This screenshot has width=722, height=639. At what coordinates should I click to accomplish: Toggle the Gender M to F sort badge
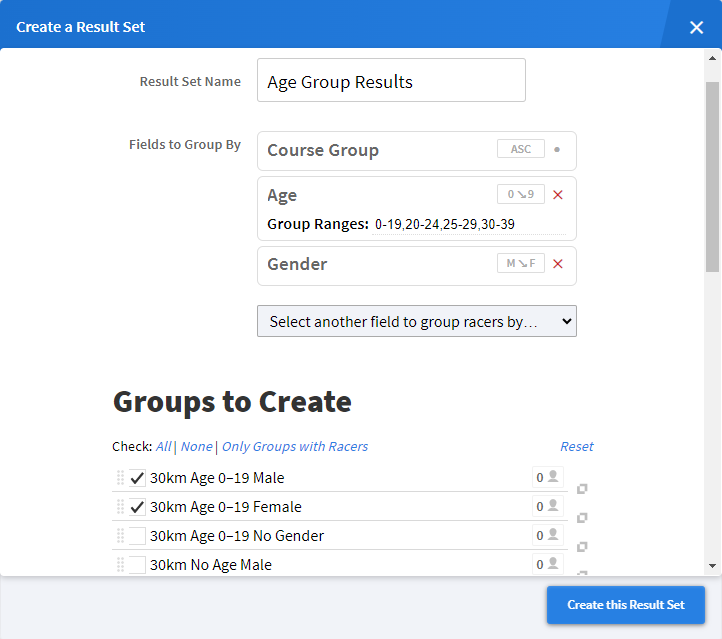point(521,264)
